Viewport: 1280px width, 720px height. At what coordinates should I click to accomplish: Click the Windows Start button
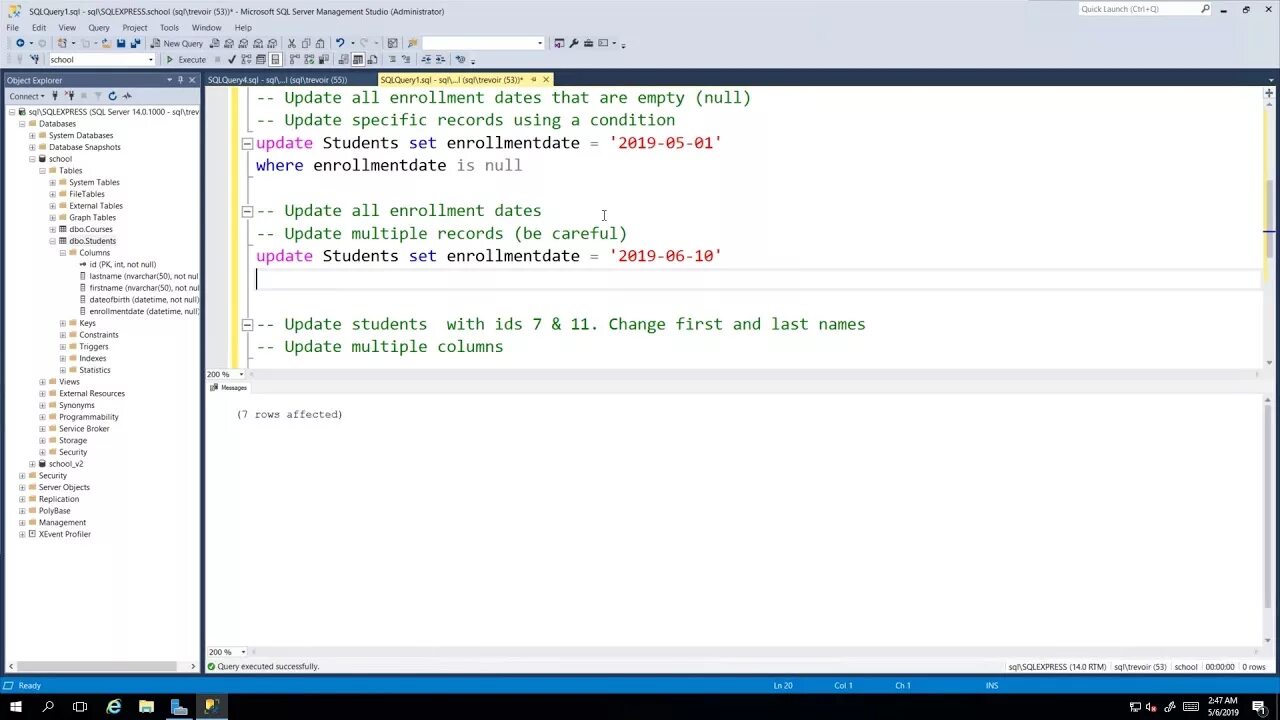coord(16,707)
